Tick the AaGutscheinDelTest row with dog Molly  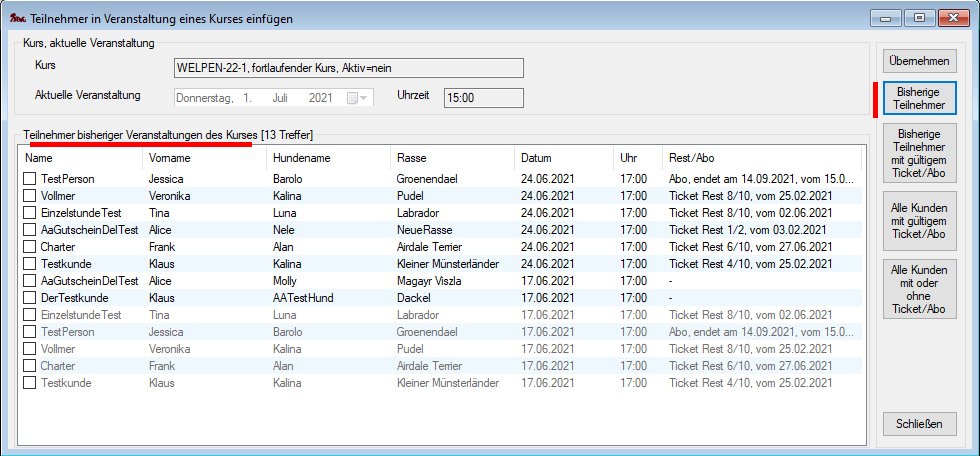click(x=31, y=280)
